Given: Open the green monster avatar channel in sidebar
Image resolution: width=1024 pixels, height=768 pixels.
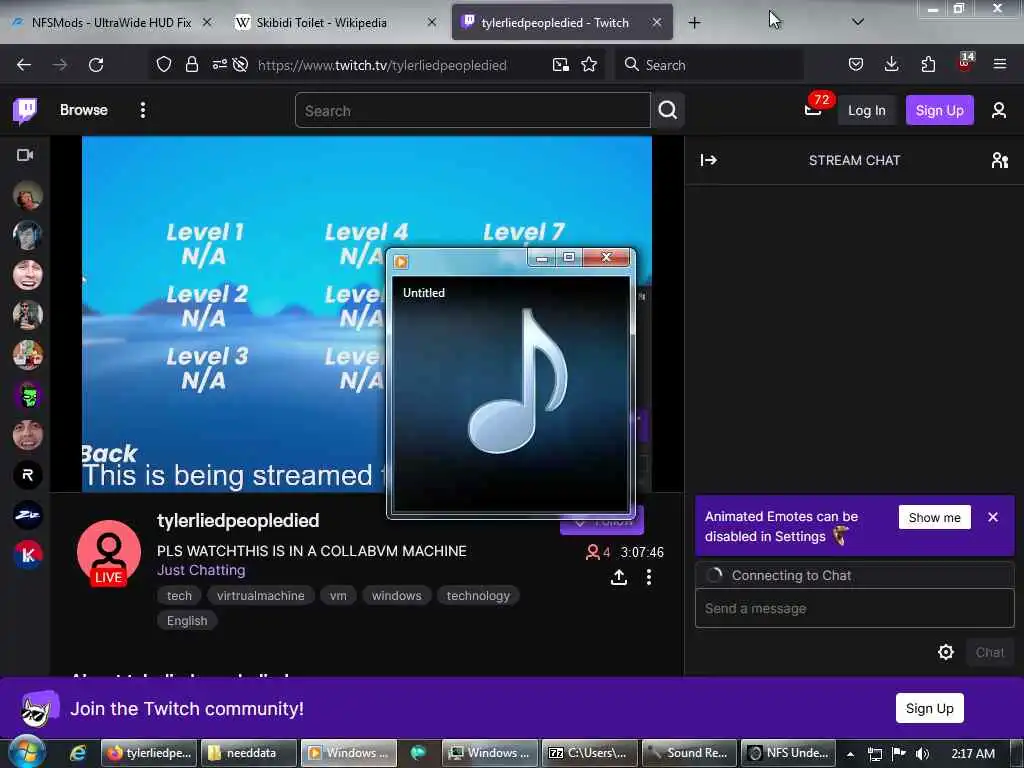Looking at the screenshot, I should 27,395.
